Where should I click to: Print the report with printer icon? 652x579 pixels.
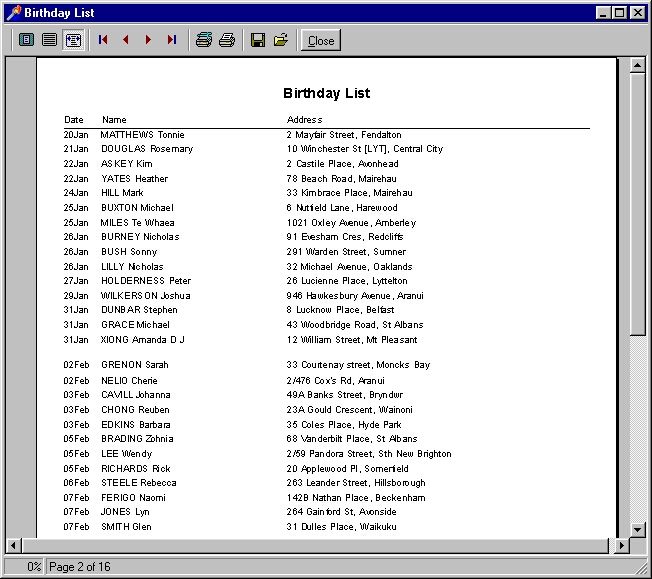pyautogui.click(x=227, y=40)
